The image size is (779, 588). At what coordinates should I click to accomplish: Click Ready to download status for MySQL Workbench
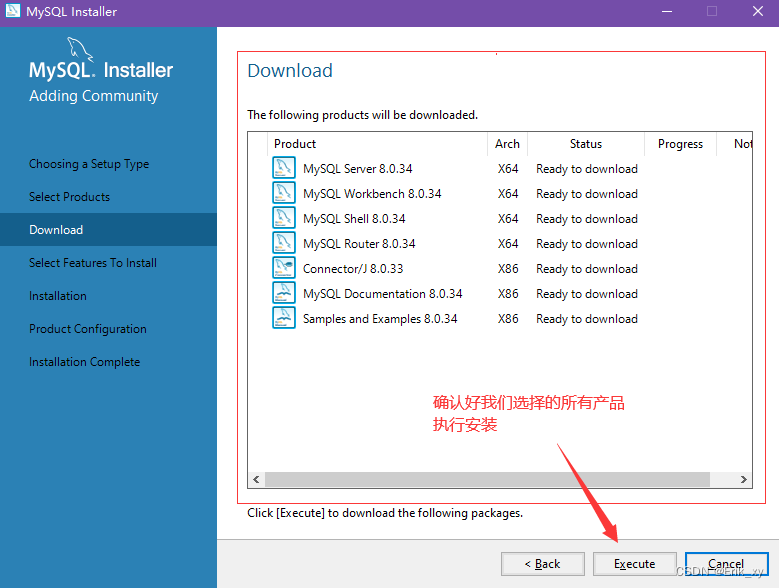point(587,194)
